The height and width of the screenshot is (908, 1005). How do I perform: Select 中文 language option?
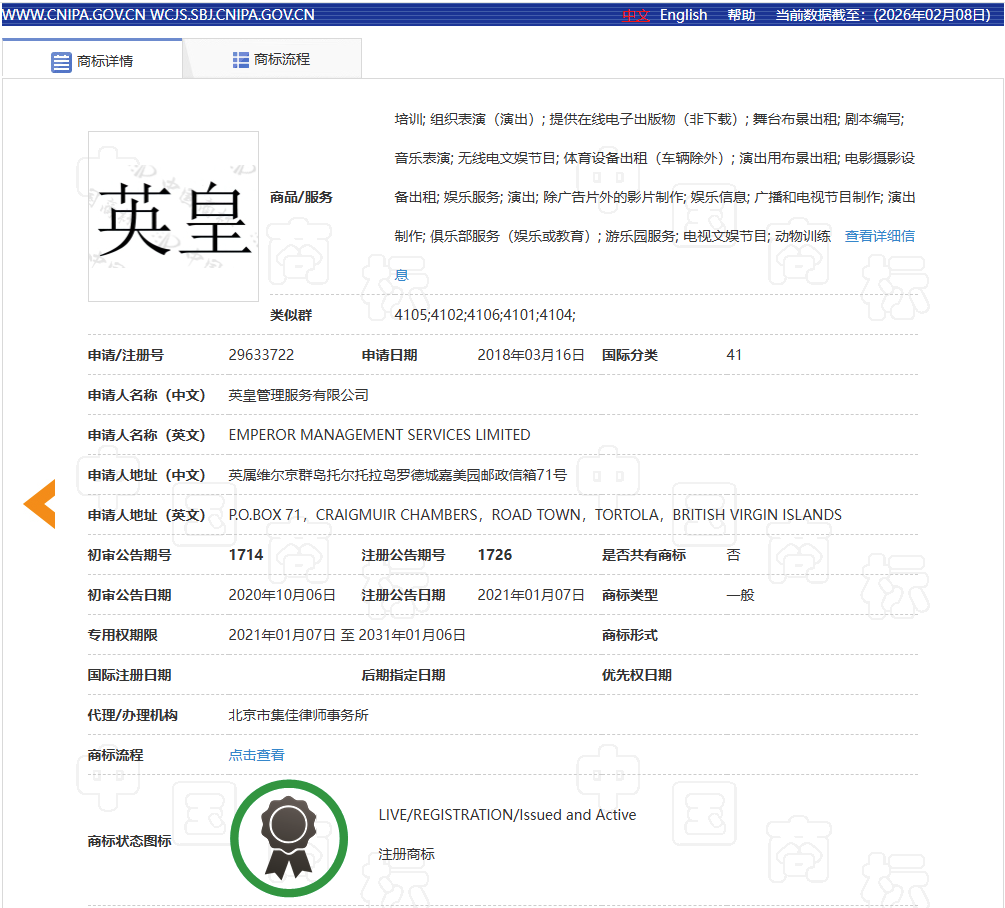pos(636,15)
